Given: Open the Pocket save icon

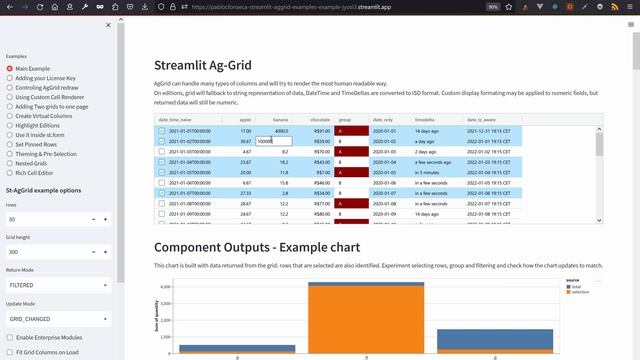Looking at the screenshot, I should 130,7.
